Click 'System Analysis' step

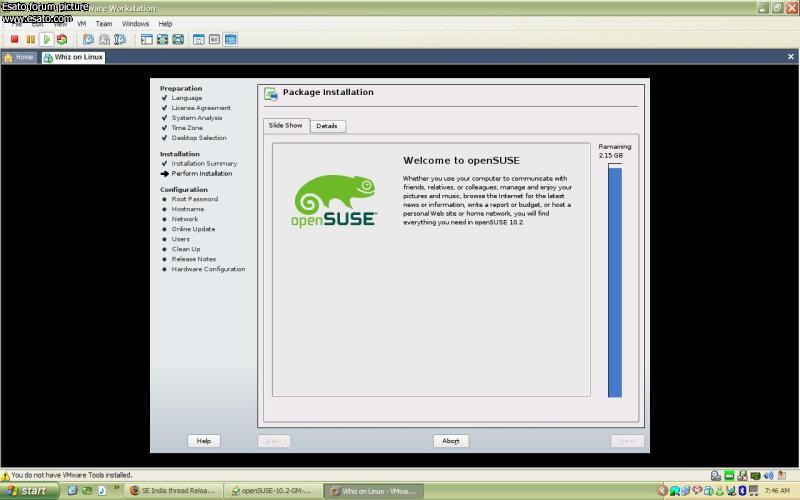(197, 117)
